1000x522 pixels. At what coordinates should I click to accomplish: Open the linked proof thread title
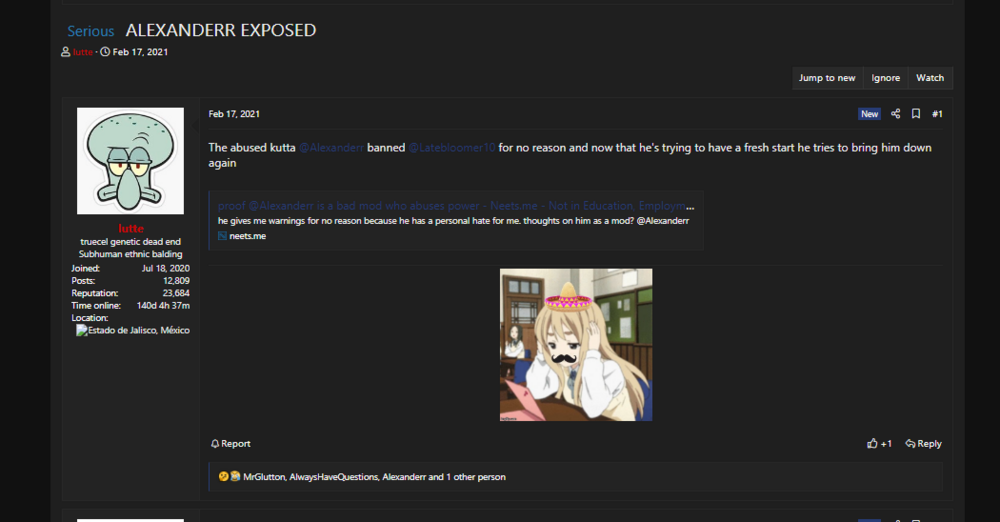click(x=450, y=206)
